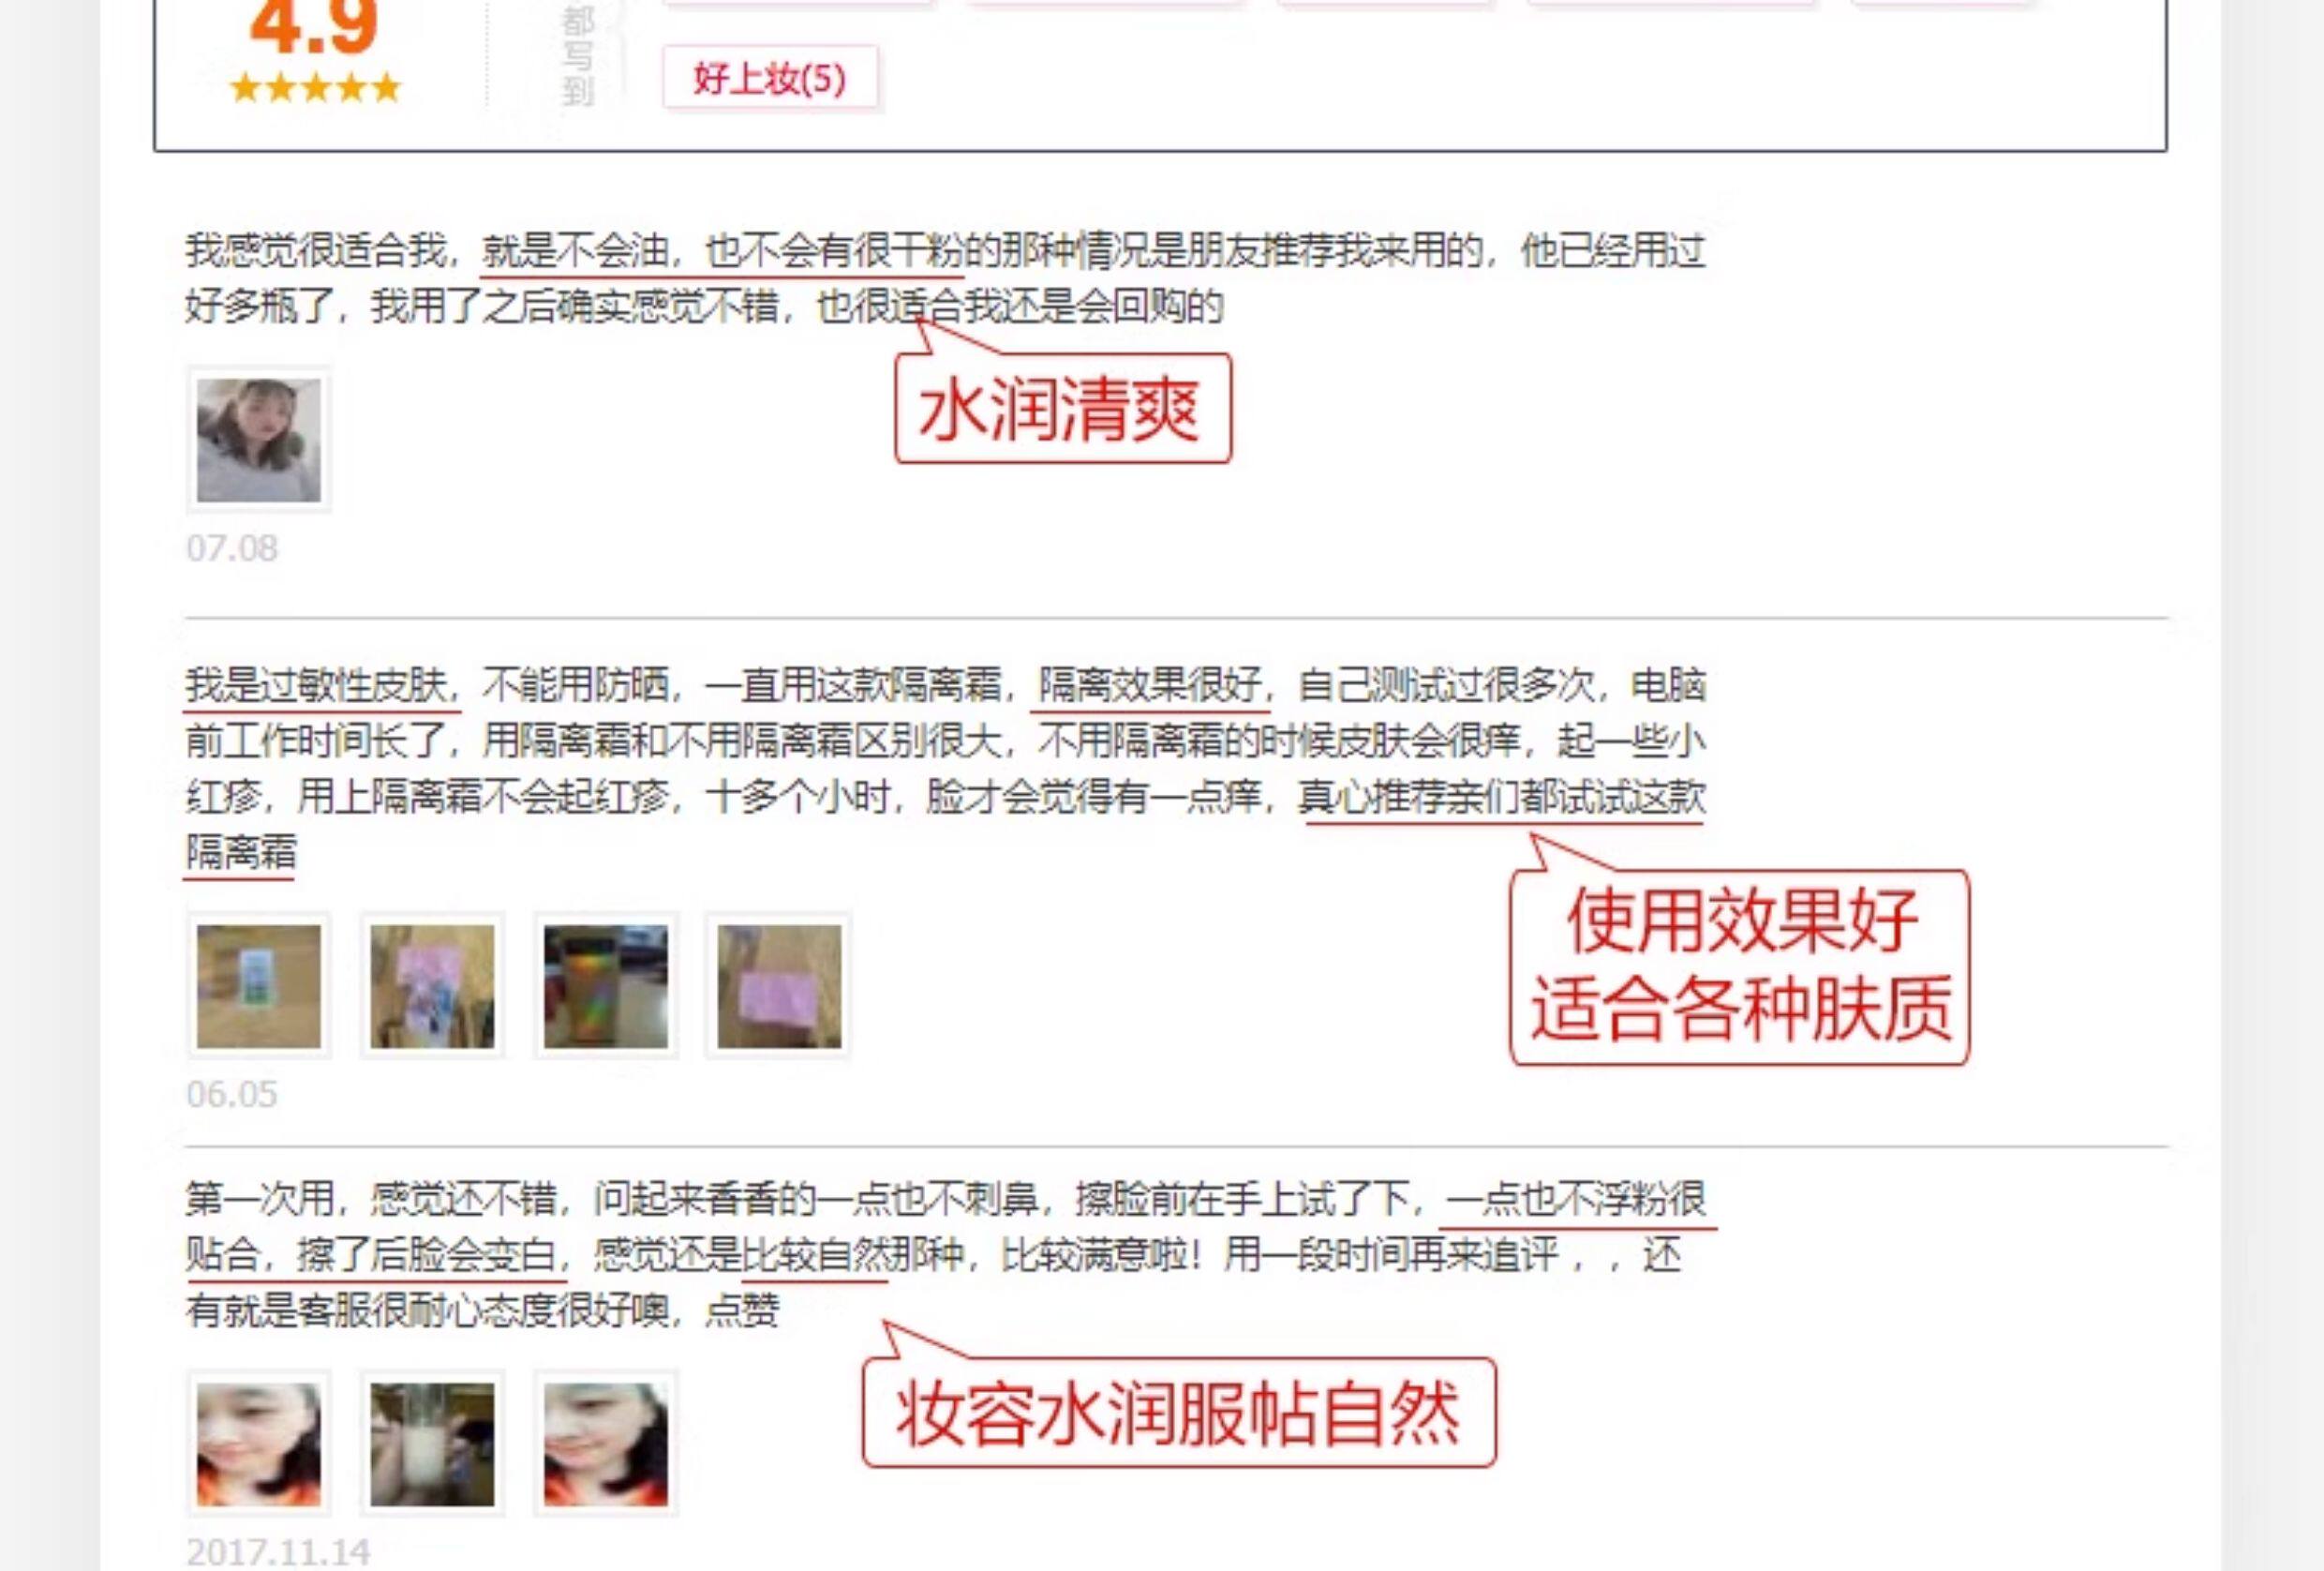Open third selfie thumbnail in the 2017.11.14 review
Screen dimensions: 2324x1571
606,1444
